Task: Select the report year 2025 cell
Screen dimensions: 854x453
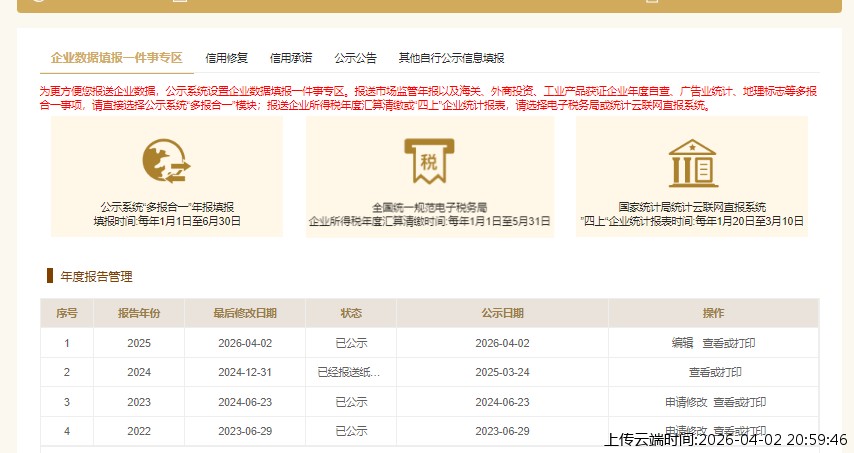Action: click(x=139, y=343)
